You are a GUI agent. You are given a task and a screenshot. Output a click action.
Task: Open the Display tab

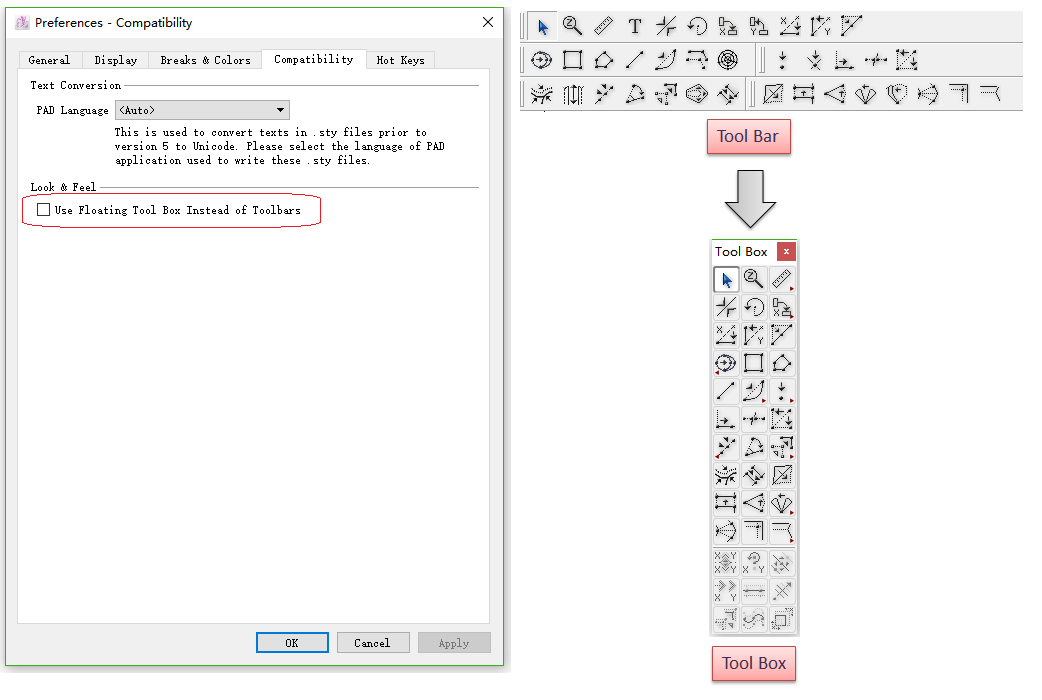(116, 60)
